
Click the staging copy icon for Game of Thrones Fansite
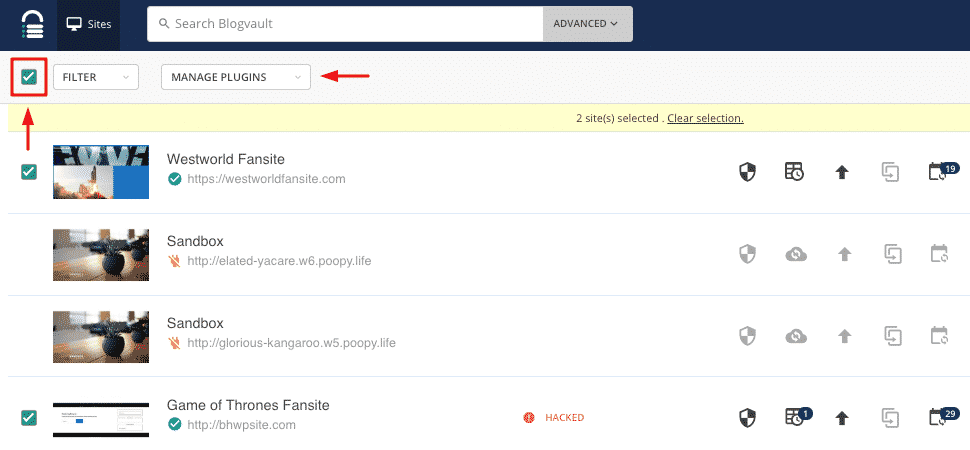click(890, 417)
